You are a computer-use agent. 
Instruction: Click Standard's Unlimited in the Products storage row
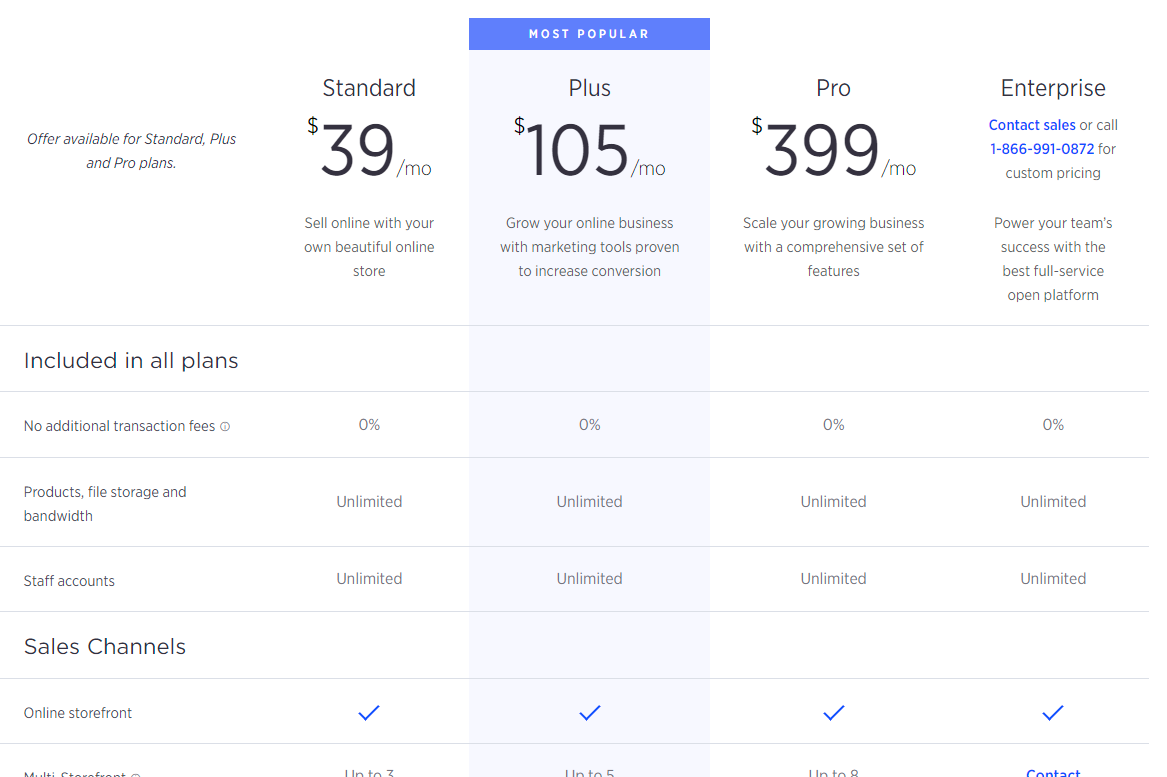[x=369, y=502]
